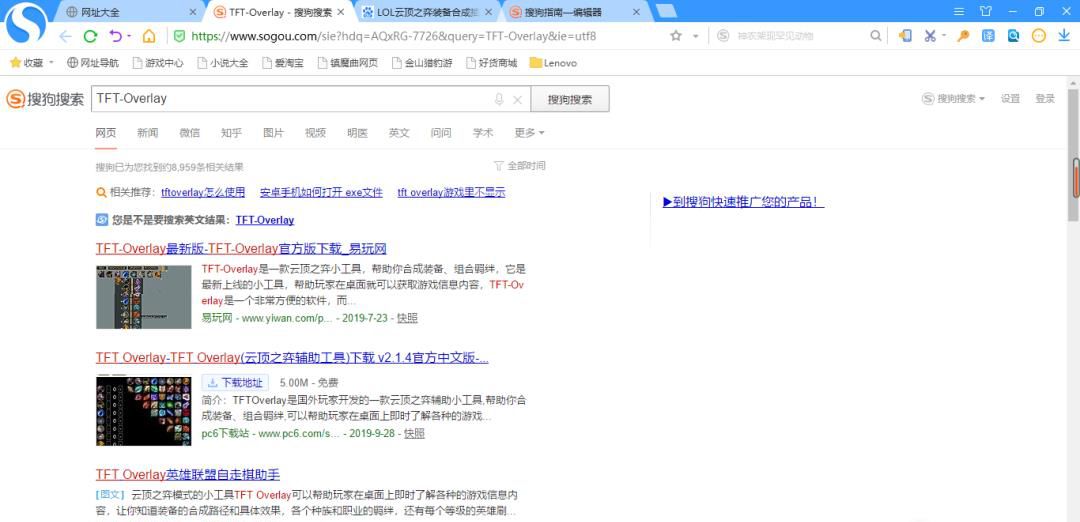This screenshot has width=1080, height=522.
Task: Open the TFT Overlay英雄联盟自走棋助手 result
Action: (x=188, y=475)
